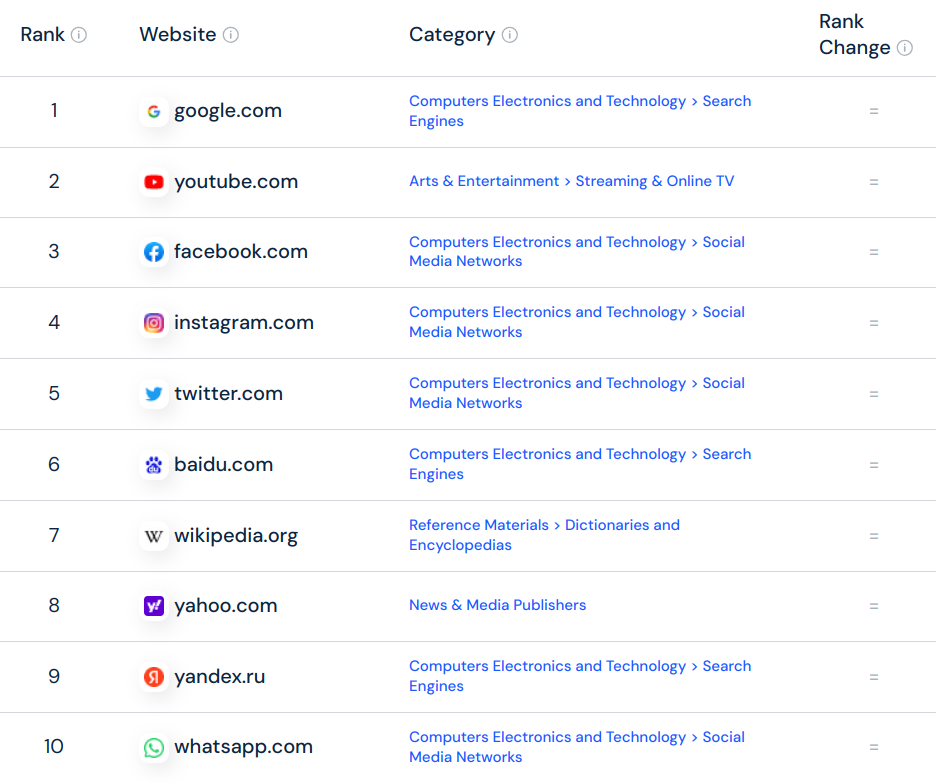936x783 pixels.
Task: Click the Instagram logo icon
Action: [x=154, y=323]
